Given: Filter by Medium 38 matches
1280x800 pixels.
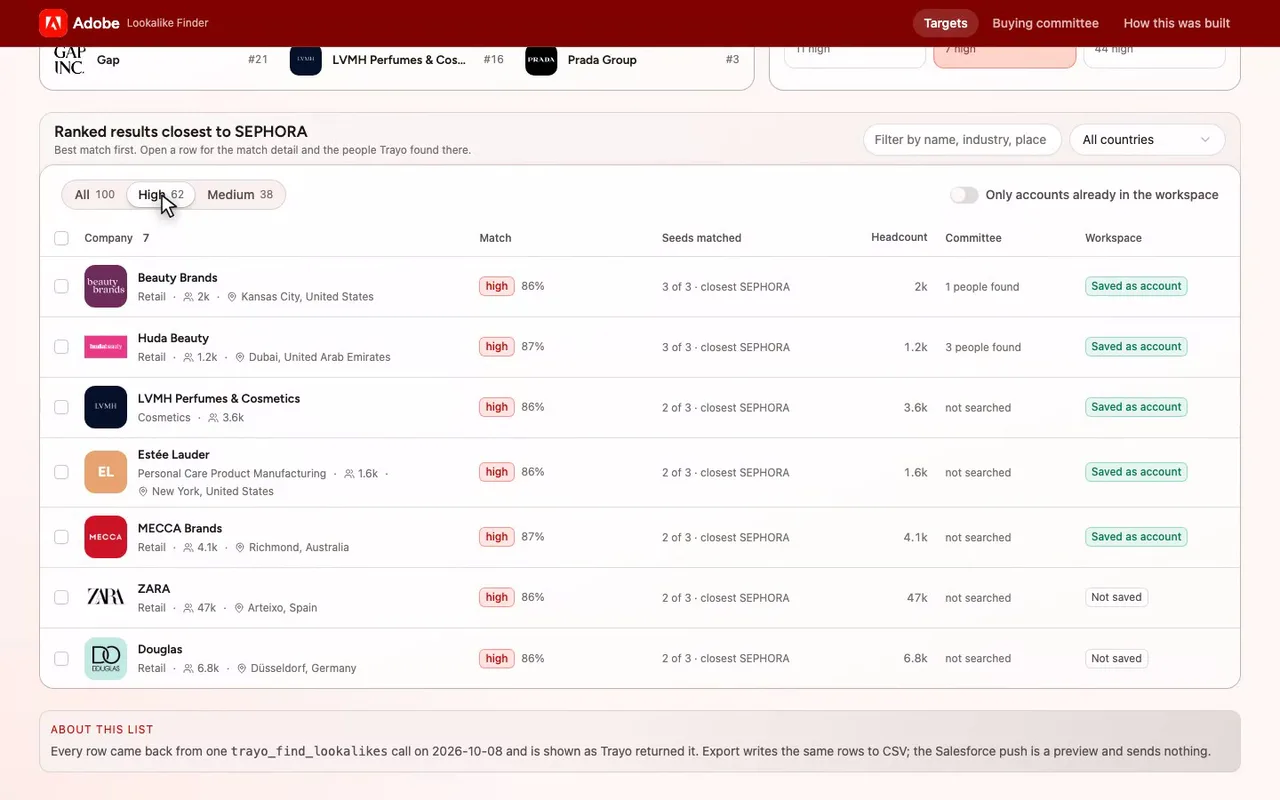Looking at the screenshot, I should coord(240,195).
